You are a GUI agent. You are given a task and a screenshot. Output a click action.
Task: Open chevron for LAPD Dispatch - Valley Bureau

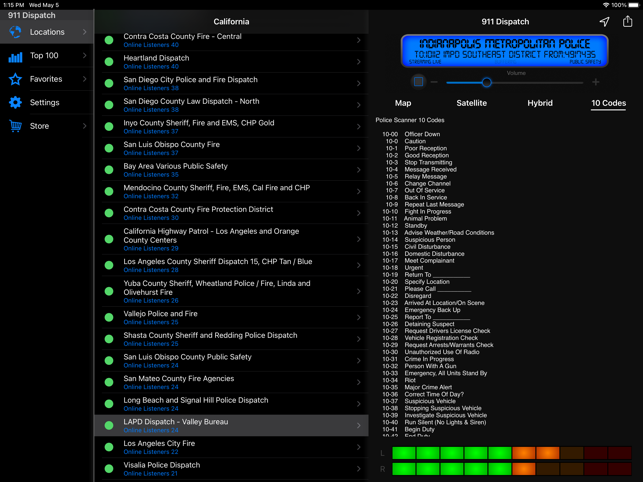(x=358, y=425)
